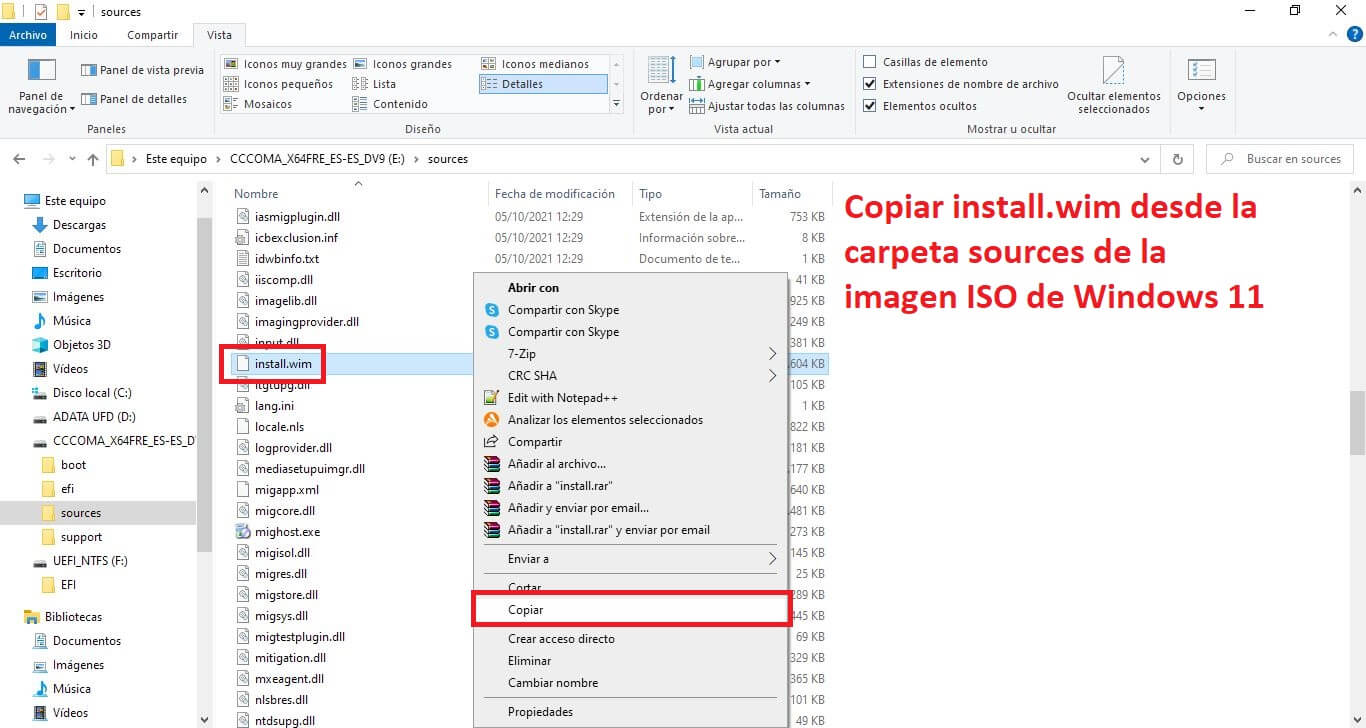Click Ocultar elementos seleccionados
Image resolution: width=1366 pixels, height=728 pixels.
(1114, 85)
